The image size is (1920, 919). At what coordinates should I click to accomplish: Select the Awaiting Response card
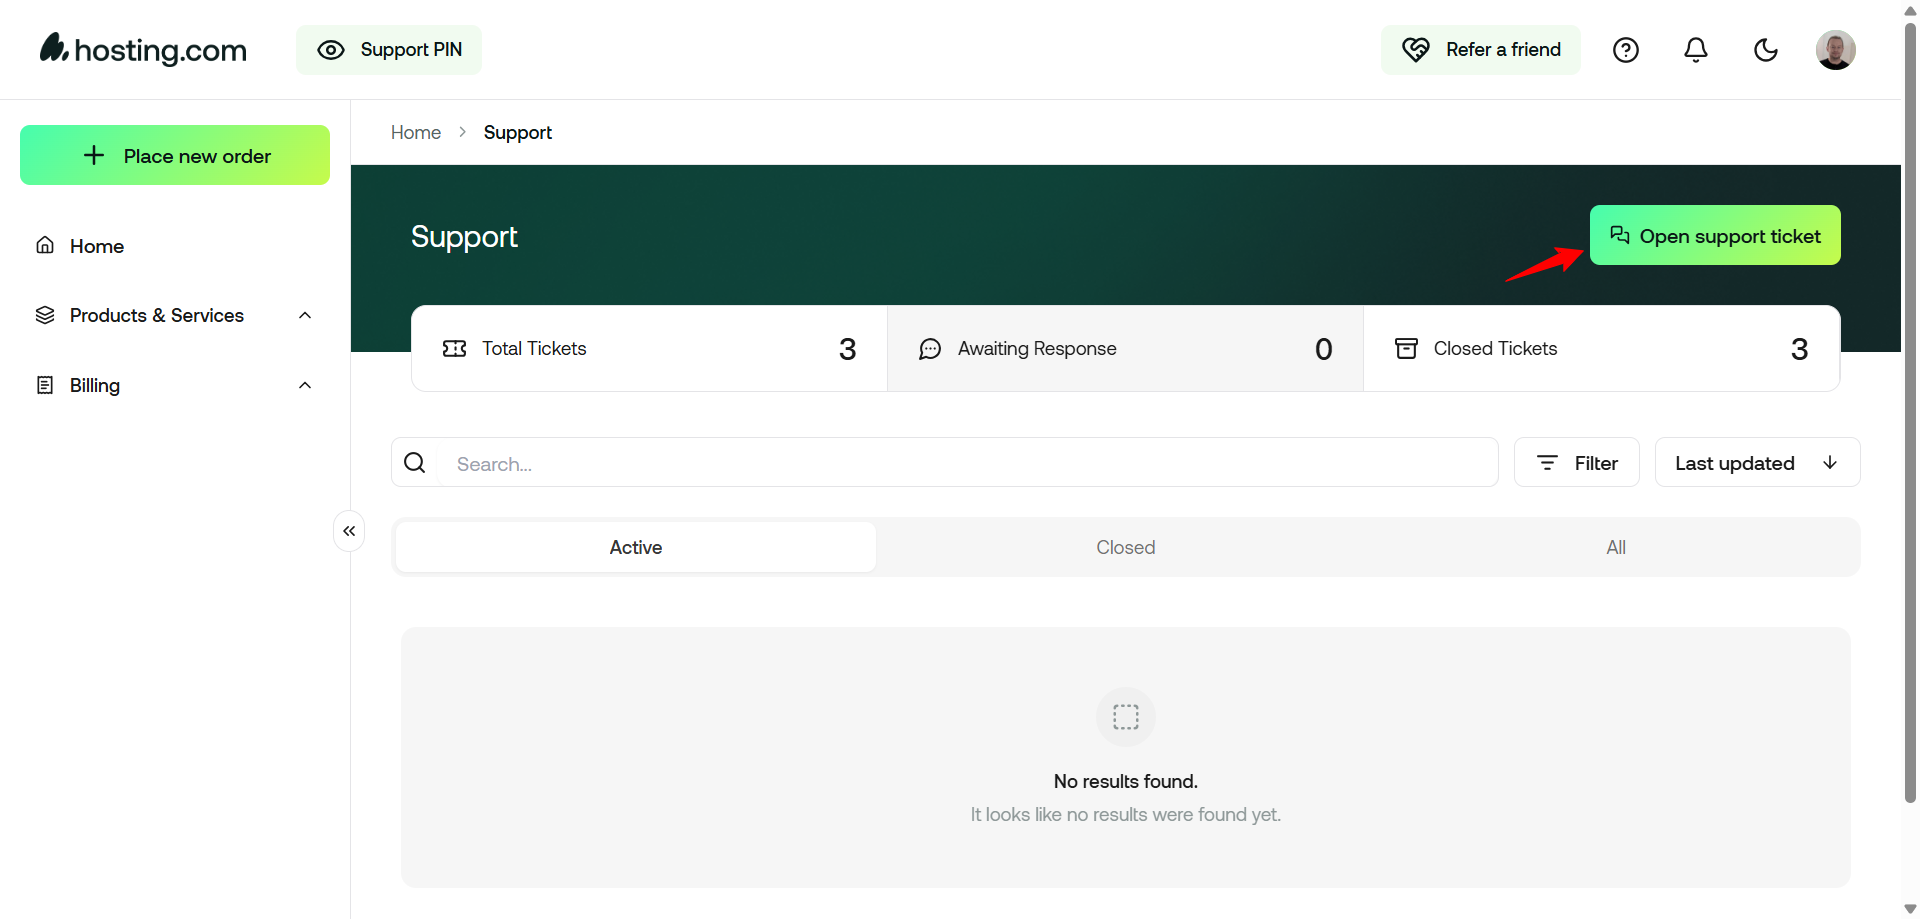[x=1125, y=348]
